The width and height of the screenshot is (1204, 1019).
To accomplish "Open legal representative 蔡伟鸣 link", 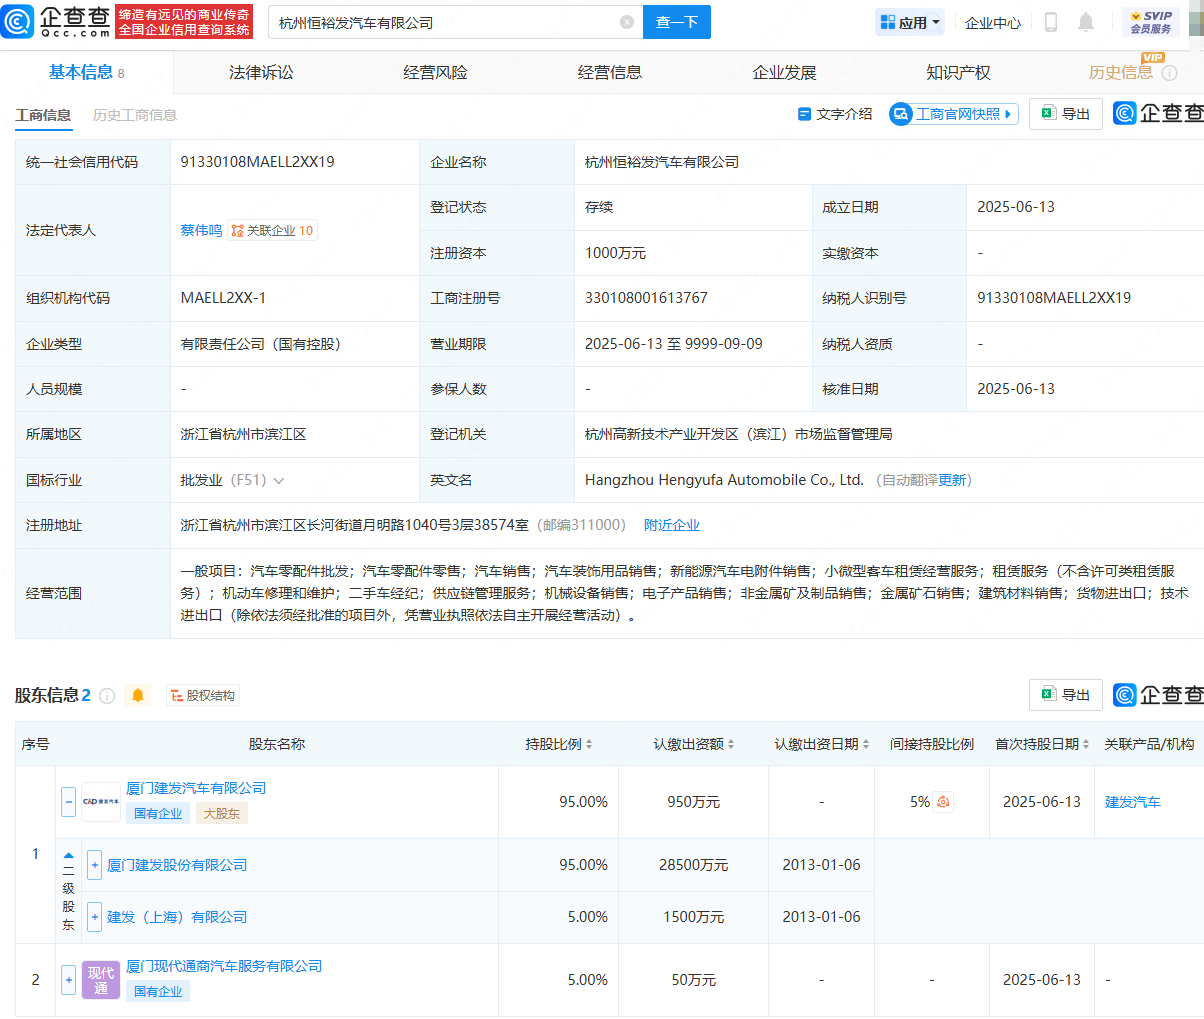I will (201, 230).
